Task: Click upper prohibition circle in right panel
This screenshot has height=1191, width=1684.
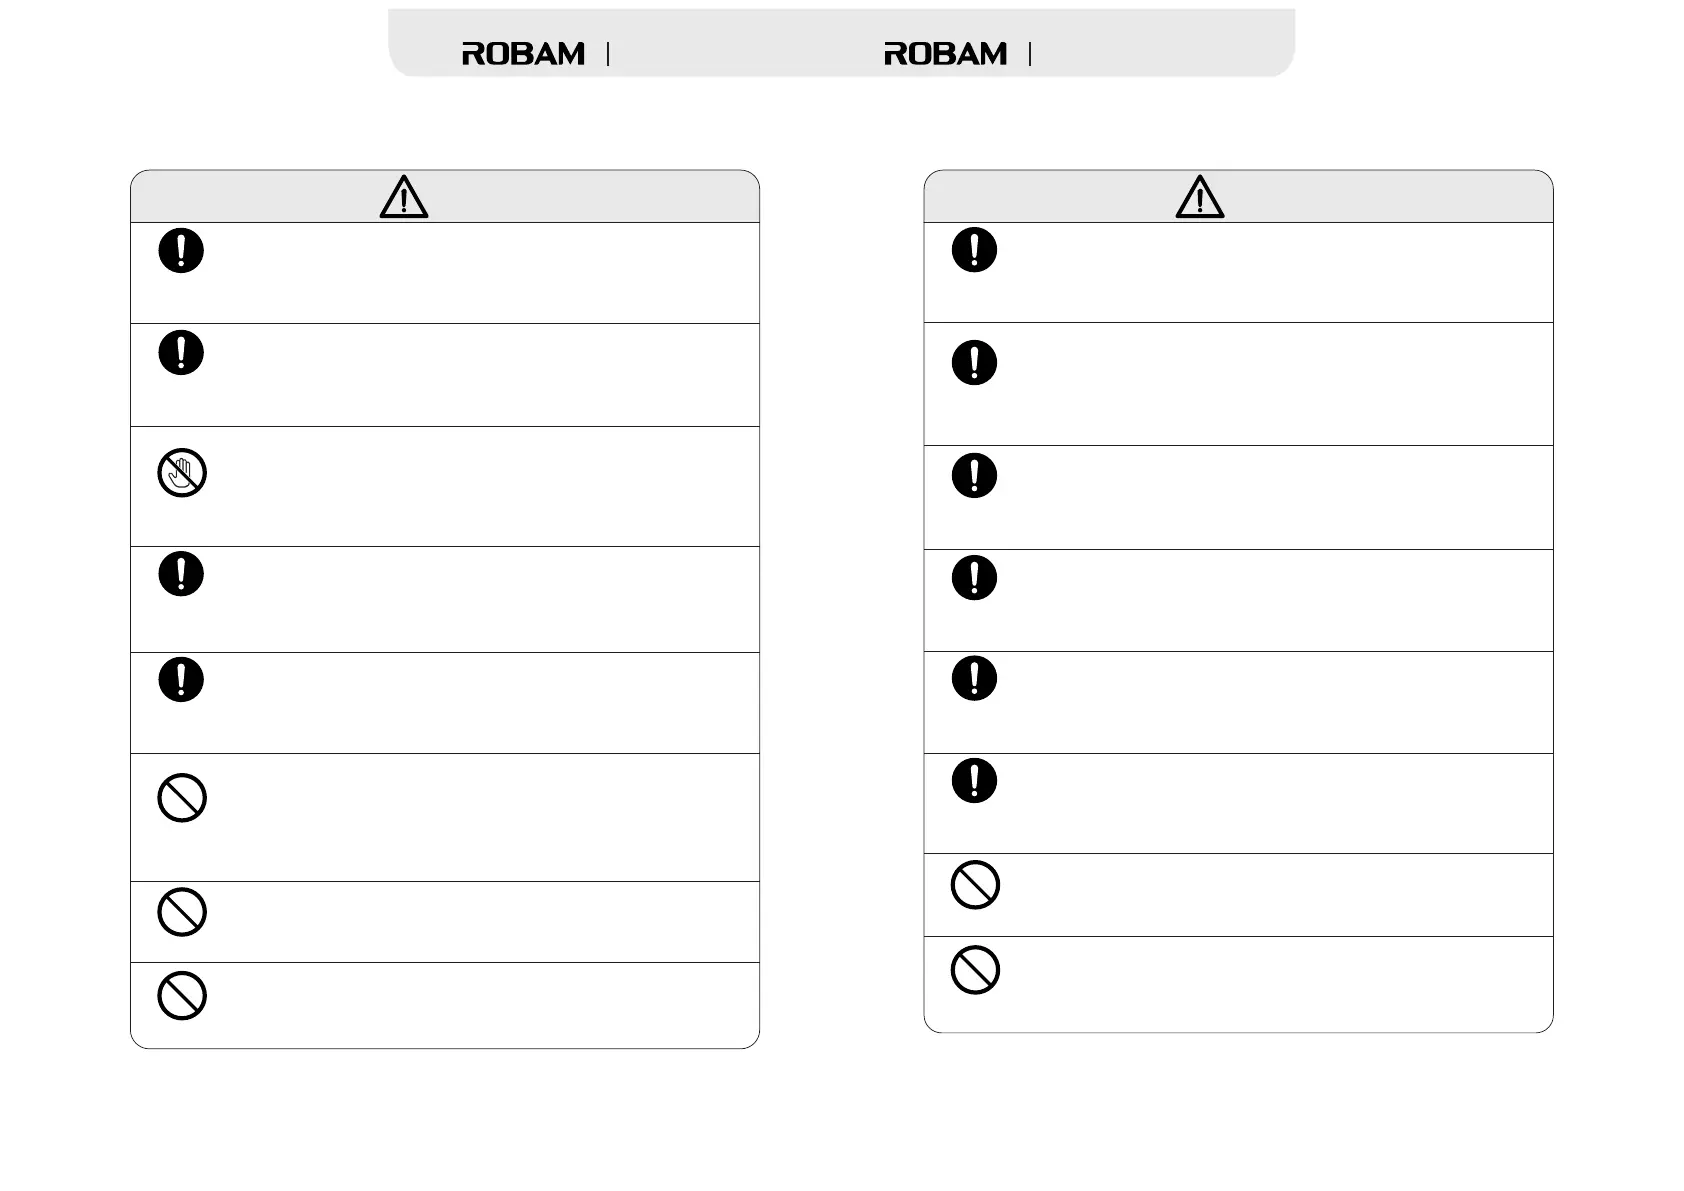Action: point(975,884)
